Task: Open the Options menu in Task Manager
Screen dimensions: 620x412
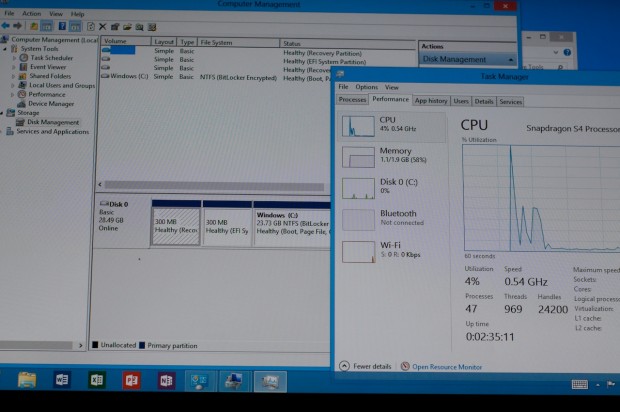Action: tap(367, 87)
